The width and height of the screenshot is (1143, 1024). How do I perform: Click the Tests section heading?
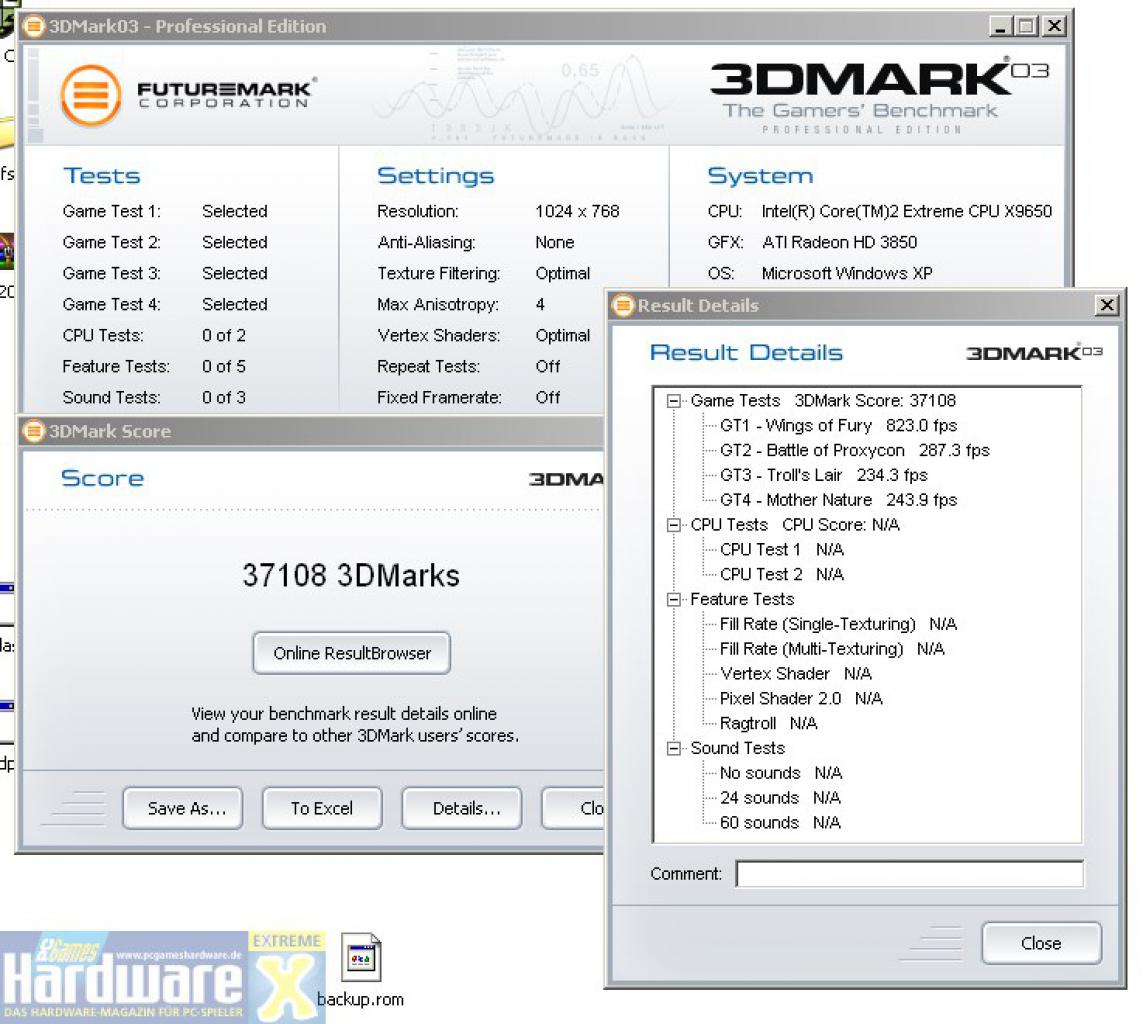click(102, 176)
